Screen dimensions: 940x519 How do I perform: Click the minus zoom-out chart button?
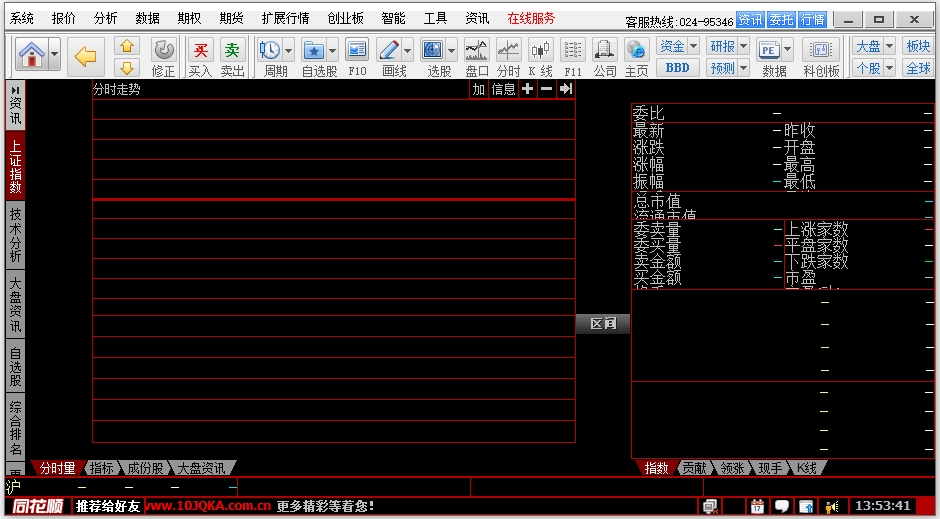tap(546, 89)
